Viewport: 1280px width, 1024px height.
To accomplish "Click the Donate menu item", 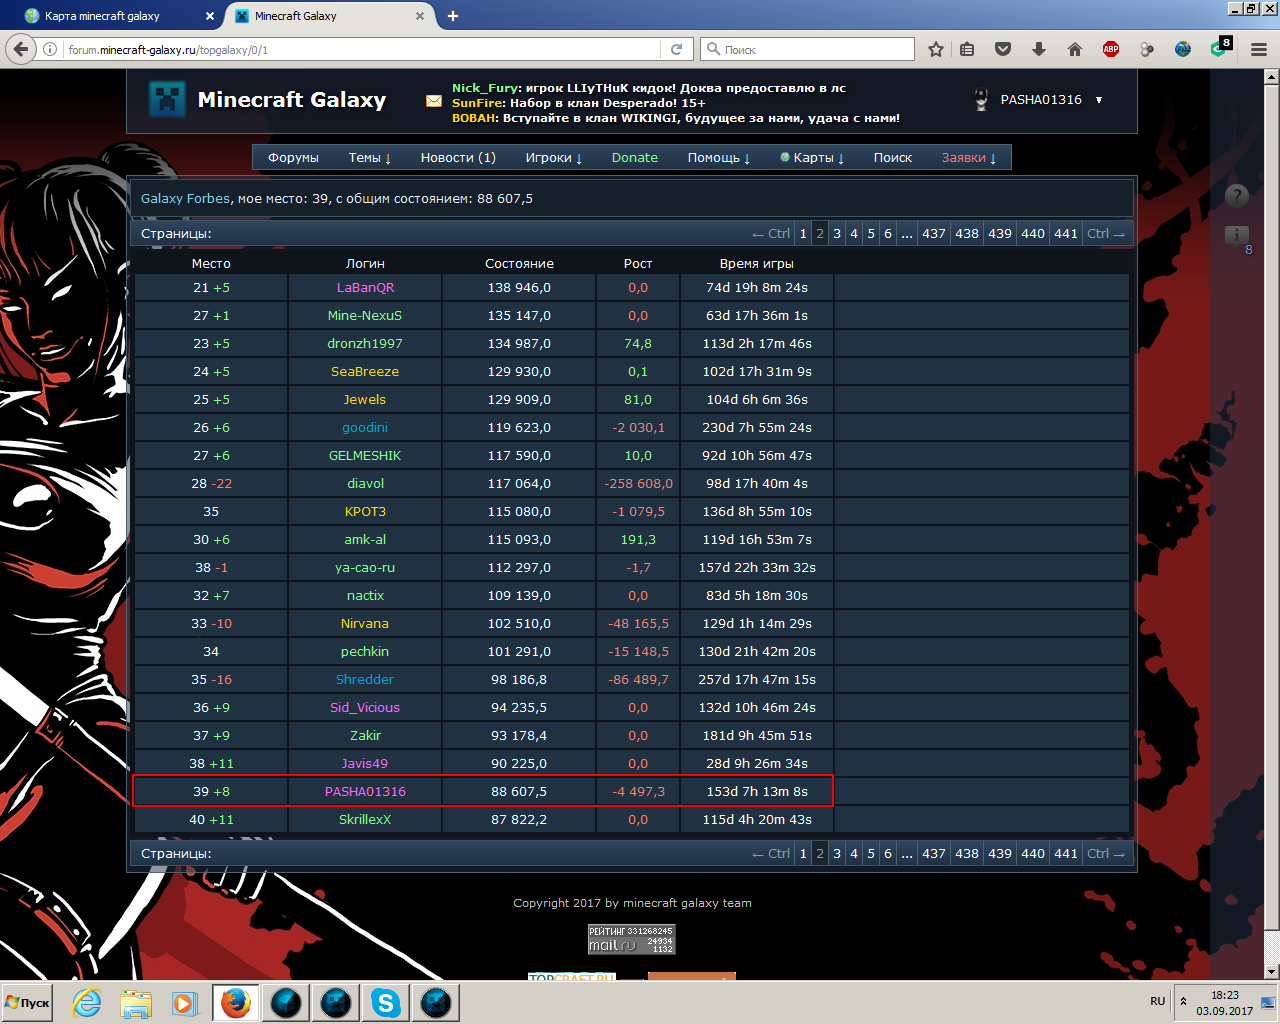I will [635, 158].
